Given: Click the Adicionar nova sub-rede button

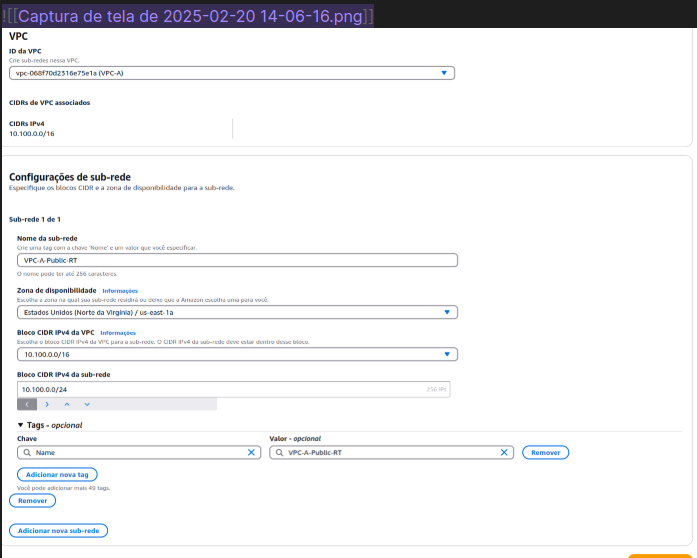Looking at the screenshot, I should 58,531.
